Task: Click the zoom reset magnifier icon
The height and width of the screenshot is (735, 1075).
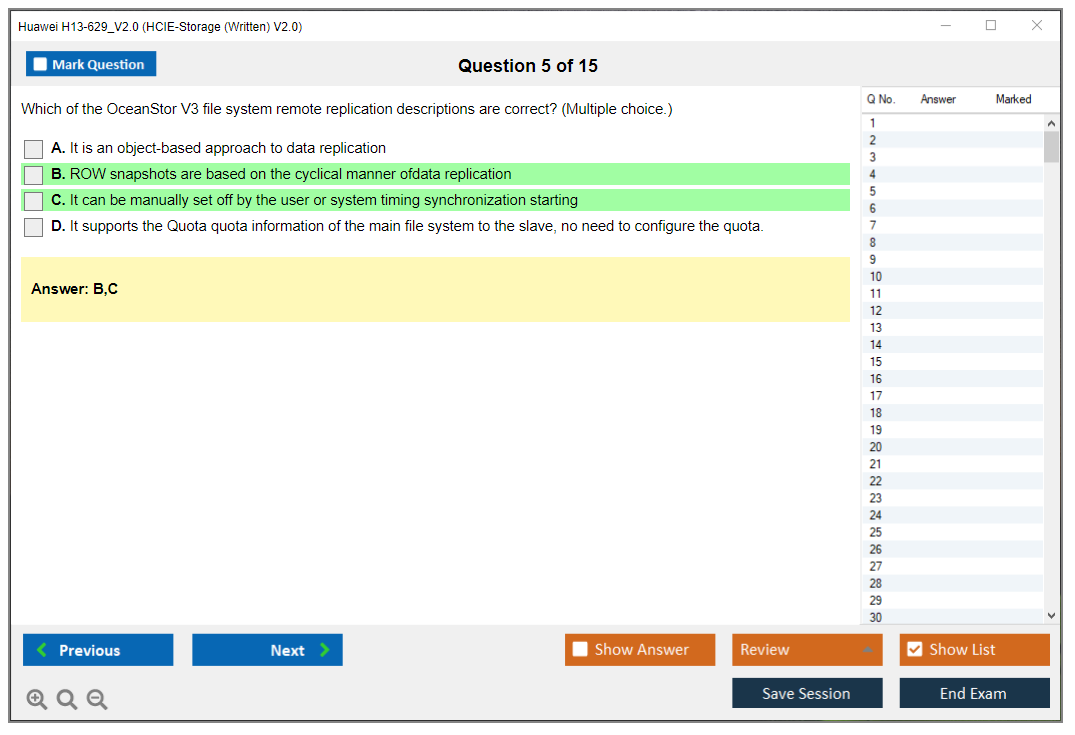Action: point(67,700)
